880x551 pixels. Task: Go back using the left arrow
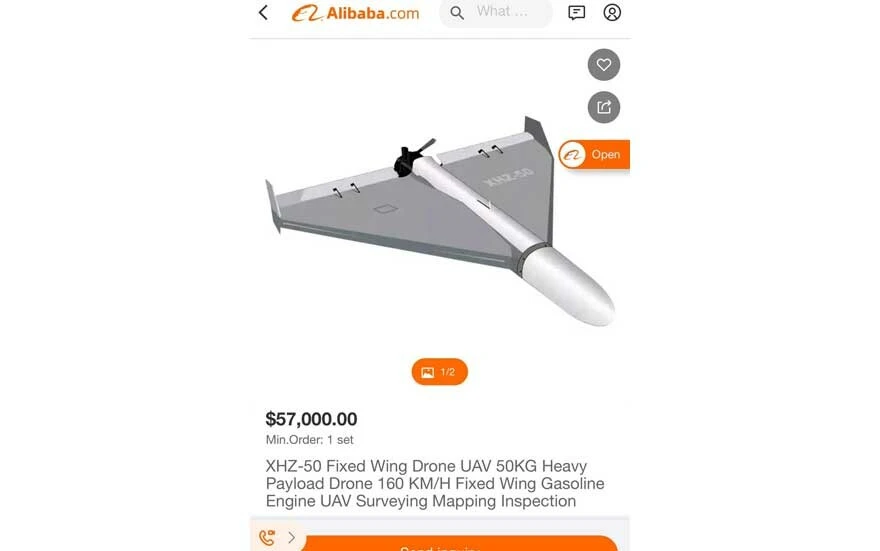pyautogui.click(x=263, y=12)
